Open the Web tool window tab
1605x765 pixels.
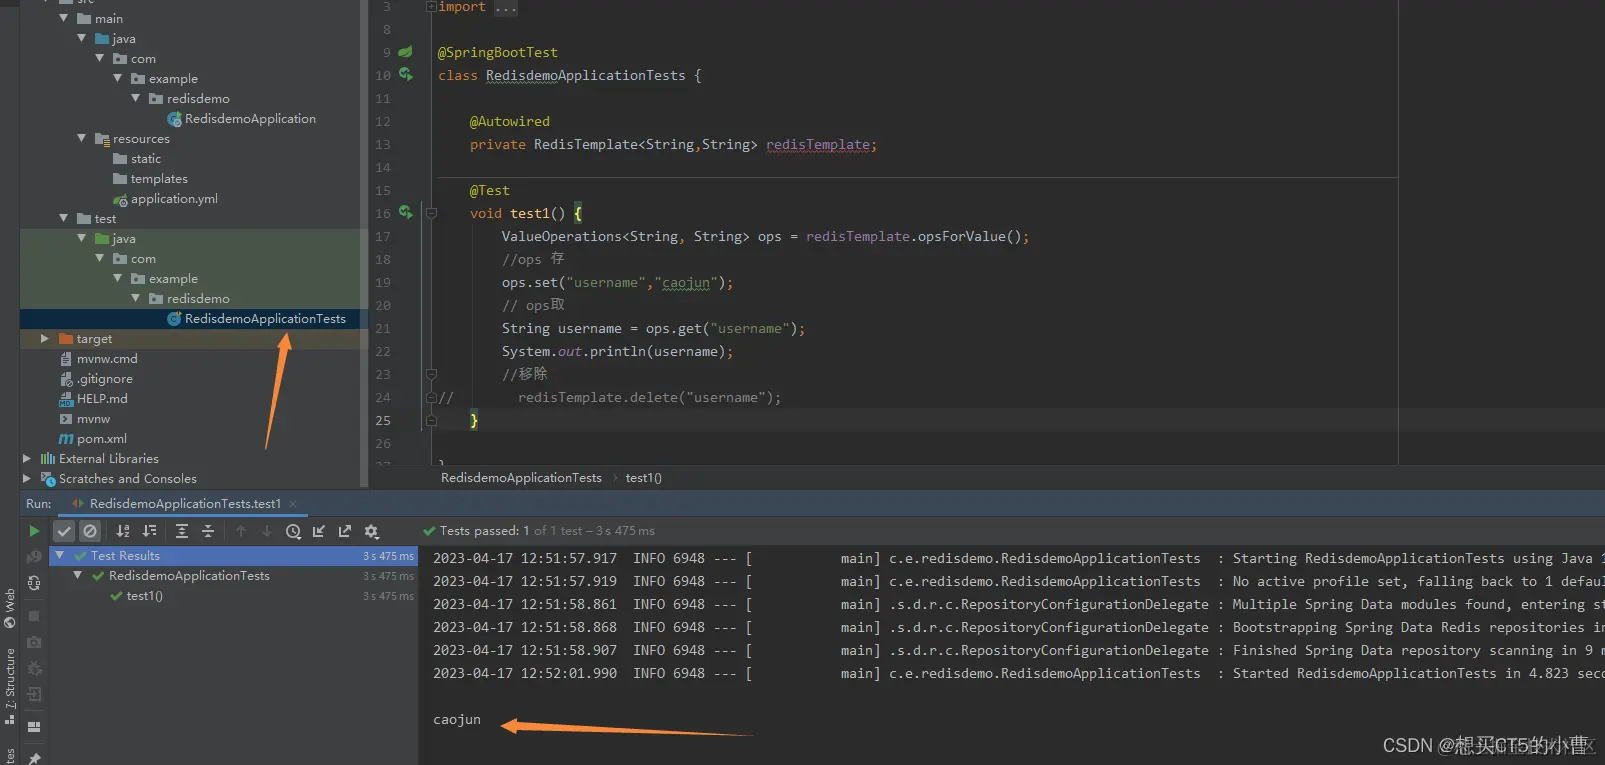[x=10, y=608]
